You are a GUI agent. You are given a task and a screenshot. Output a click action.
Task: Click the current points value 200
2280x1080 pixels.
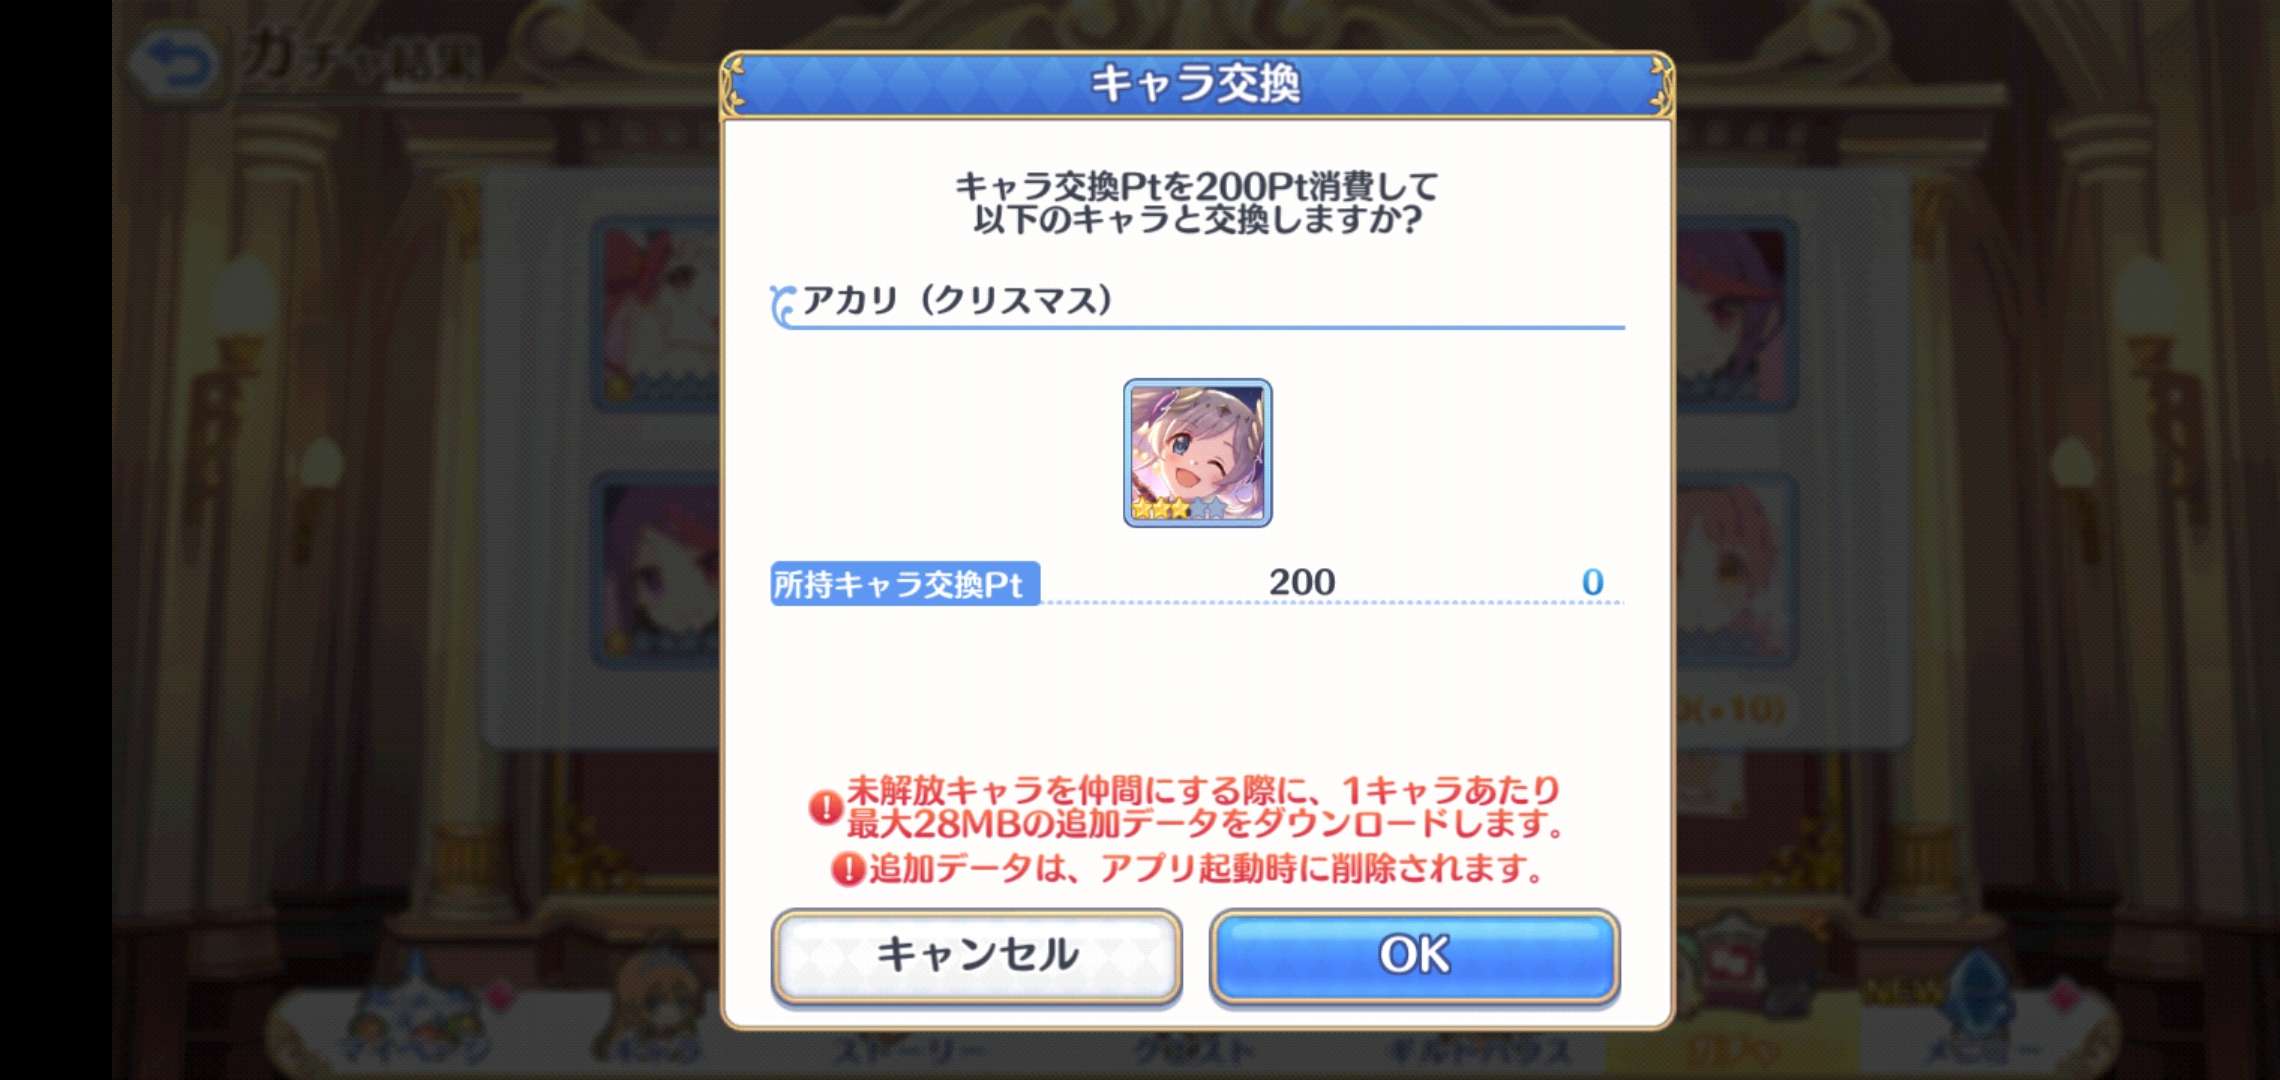click(x=1302, y=582)
